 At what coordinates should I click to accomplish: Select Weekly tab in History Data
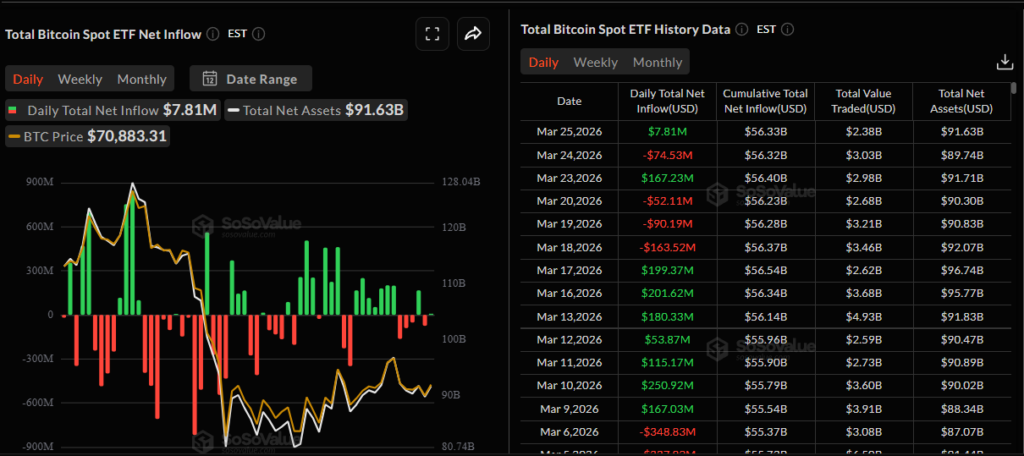595,62
